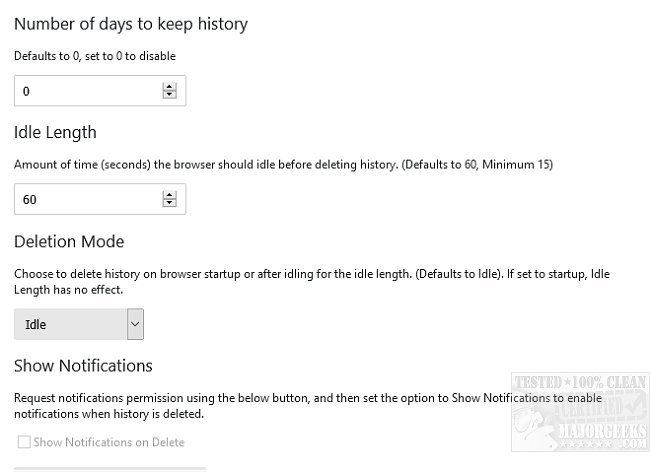Click the 'Defaults to 0' description text
The height and width of the screenshot is (472, 650).
95,56
